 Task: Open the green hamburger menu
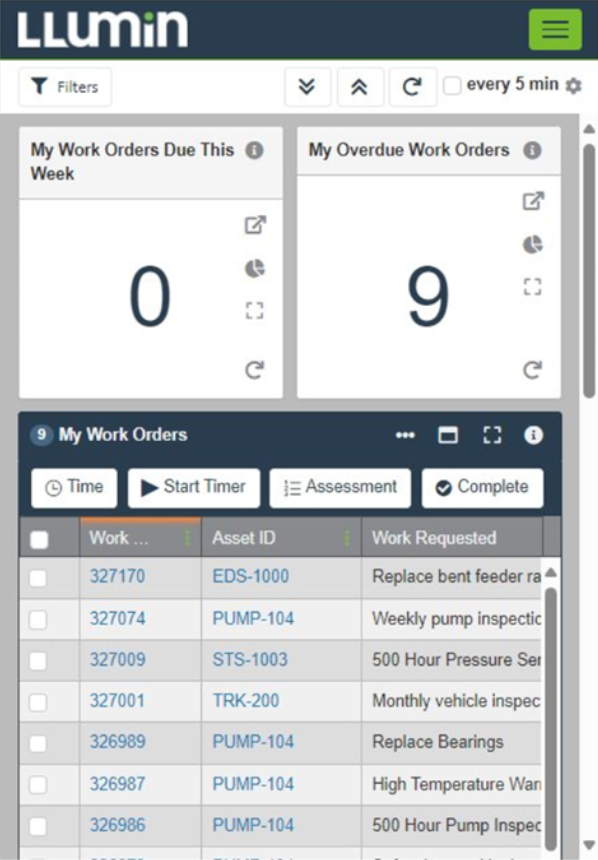(x=555, y=29)
